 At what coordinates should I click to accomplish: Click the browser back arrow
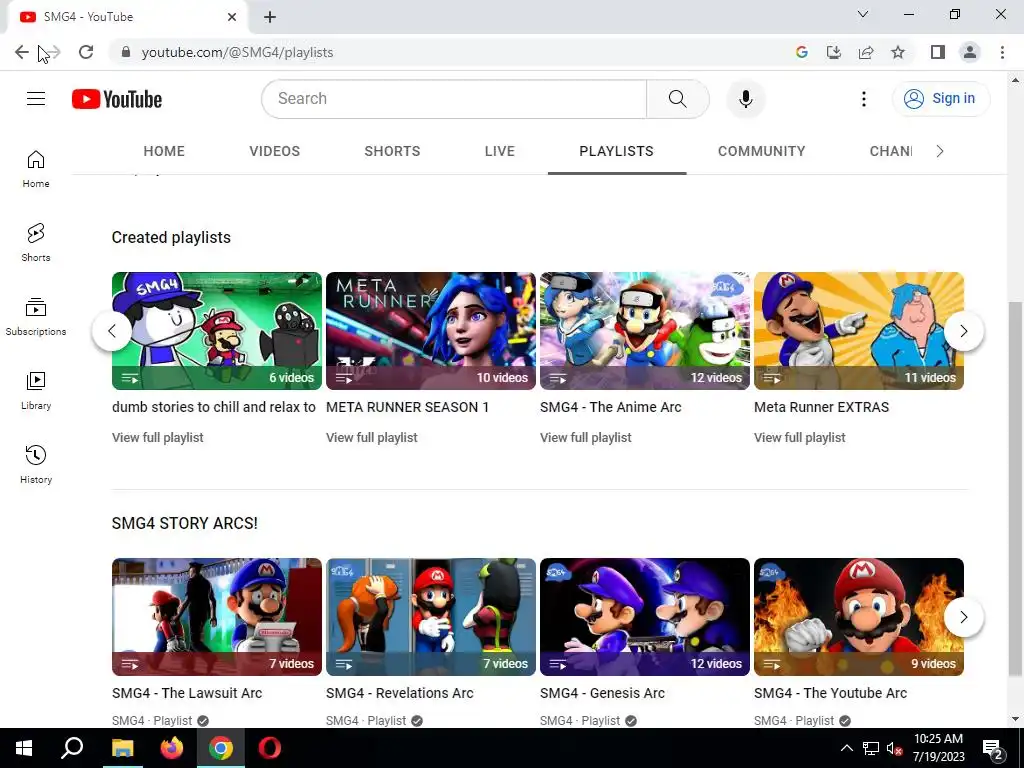(22, 52)
